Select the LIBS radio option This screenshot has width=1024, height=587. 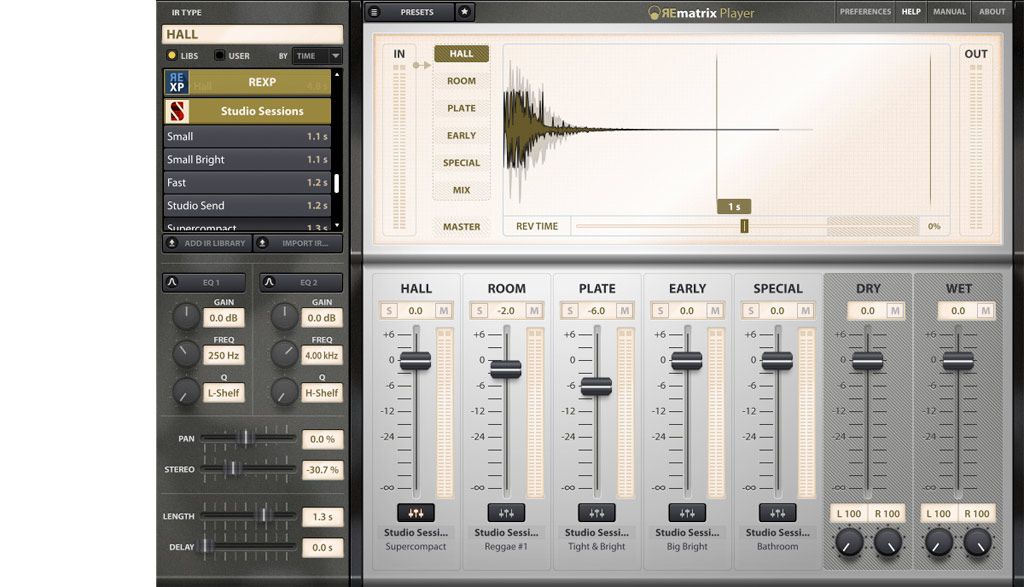(172, 56)
